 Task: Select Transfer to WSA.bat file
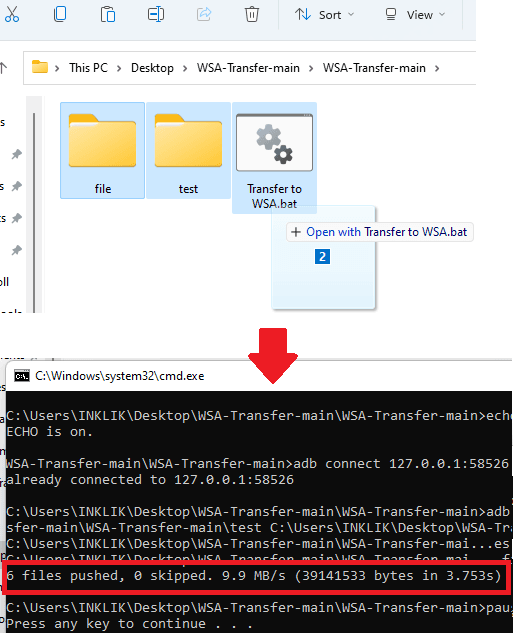[274, 158]
